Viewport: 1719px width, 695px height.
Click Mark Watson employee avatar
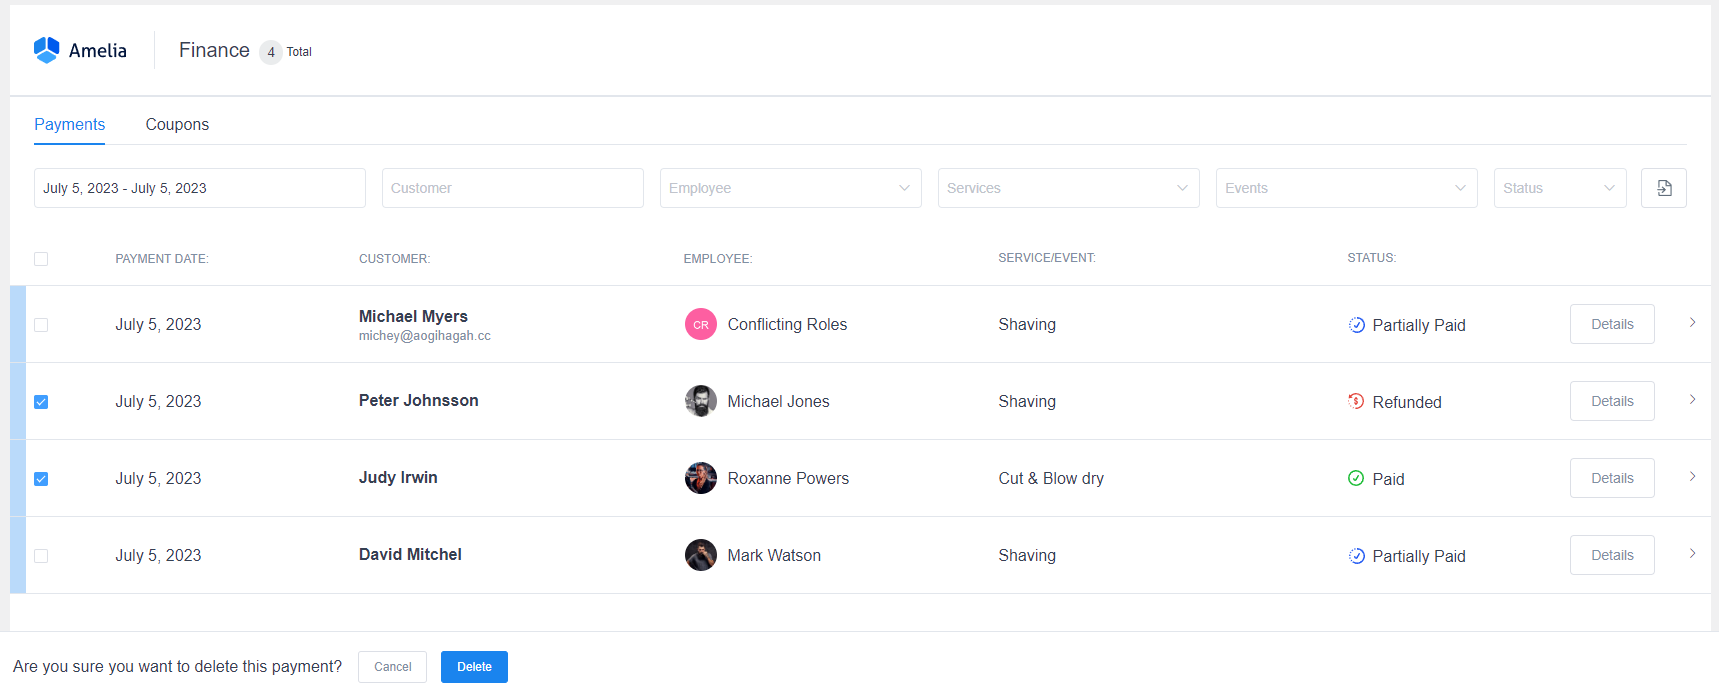tap(700, 555)
